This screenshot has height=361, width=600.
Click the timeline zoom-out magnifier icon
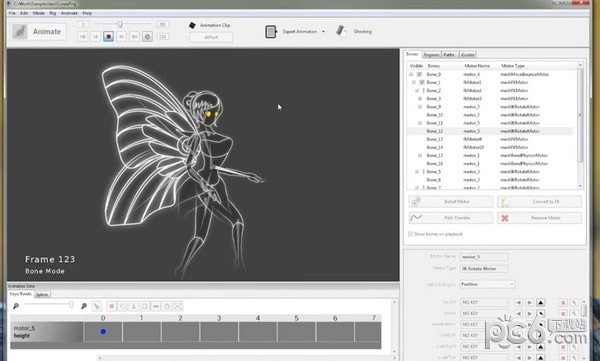click(x=16, y=306)
